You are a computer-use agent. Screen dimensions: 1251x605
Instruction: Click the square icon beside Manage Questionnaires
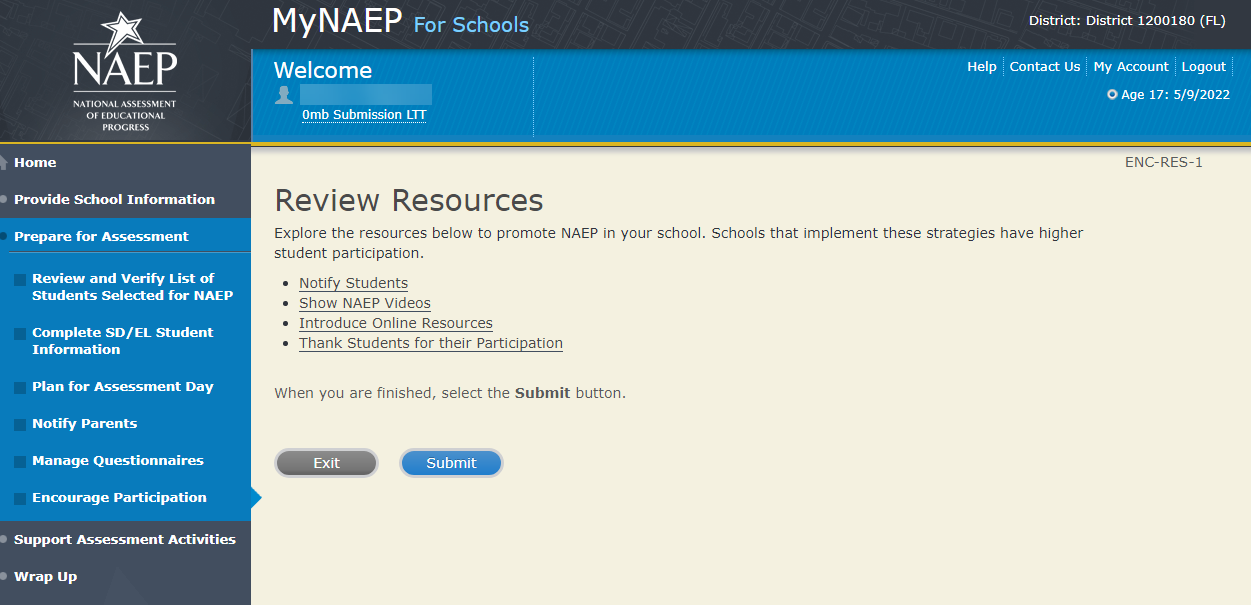20,462
